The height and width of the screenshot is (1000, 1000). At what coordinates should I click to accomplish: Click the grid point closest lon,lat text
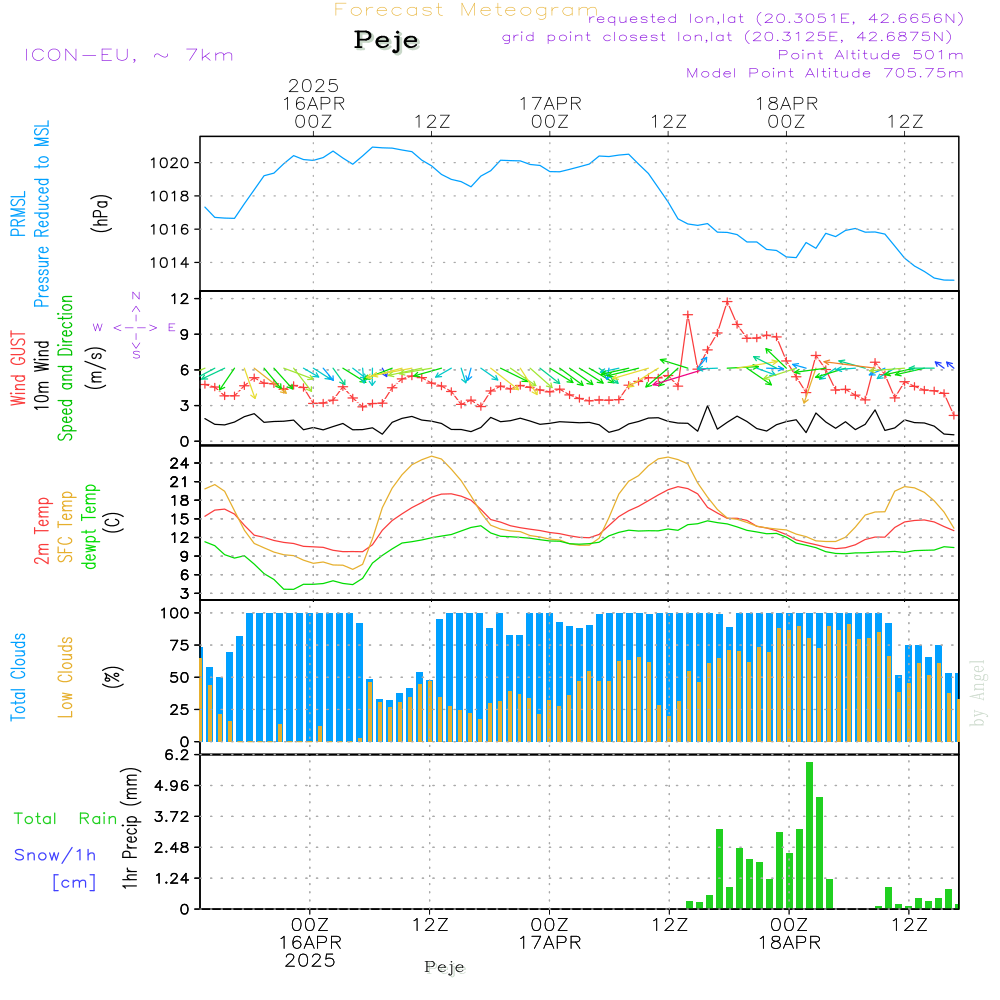[727, 36]
